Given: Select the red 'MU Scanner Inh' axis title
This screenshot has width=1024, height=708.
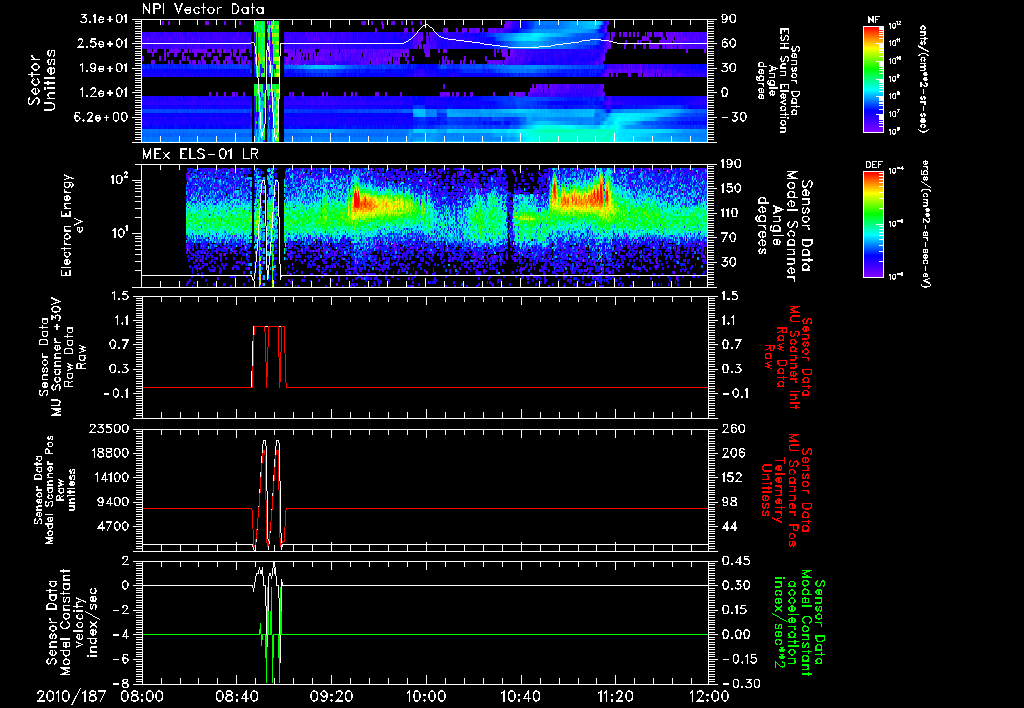Looking at the screenshot, I should [x=790, y=357].
